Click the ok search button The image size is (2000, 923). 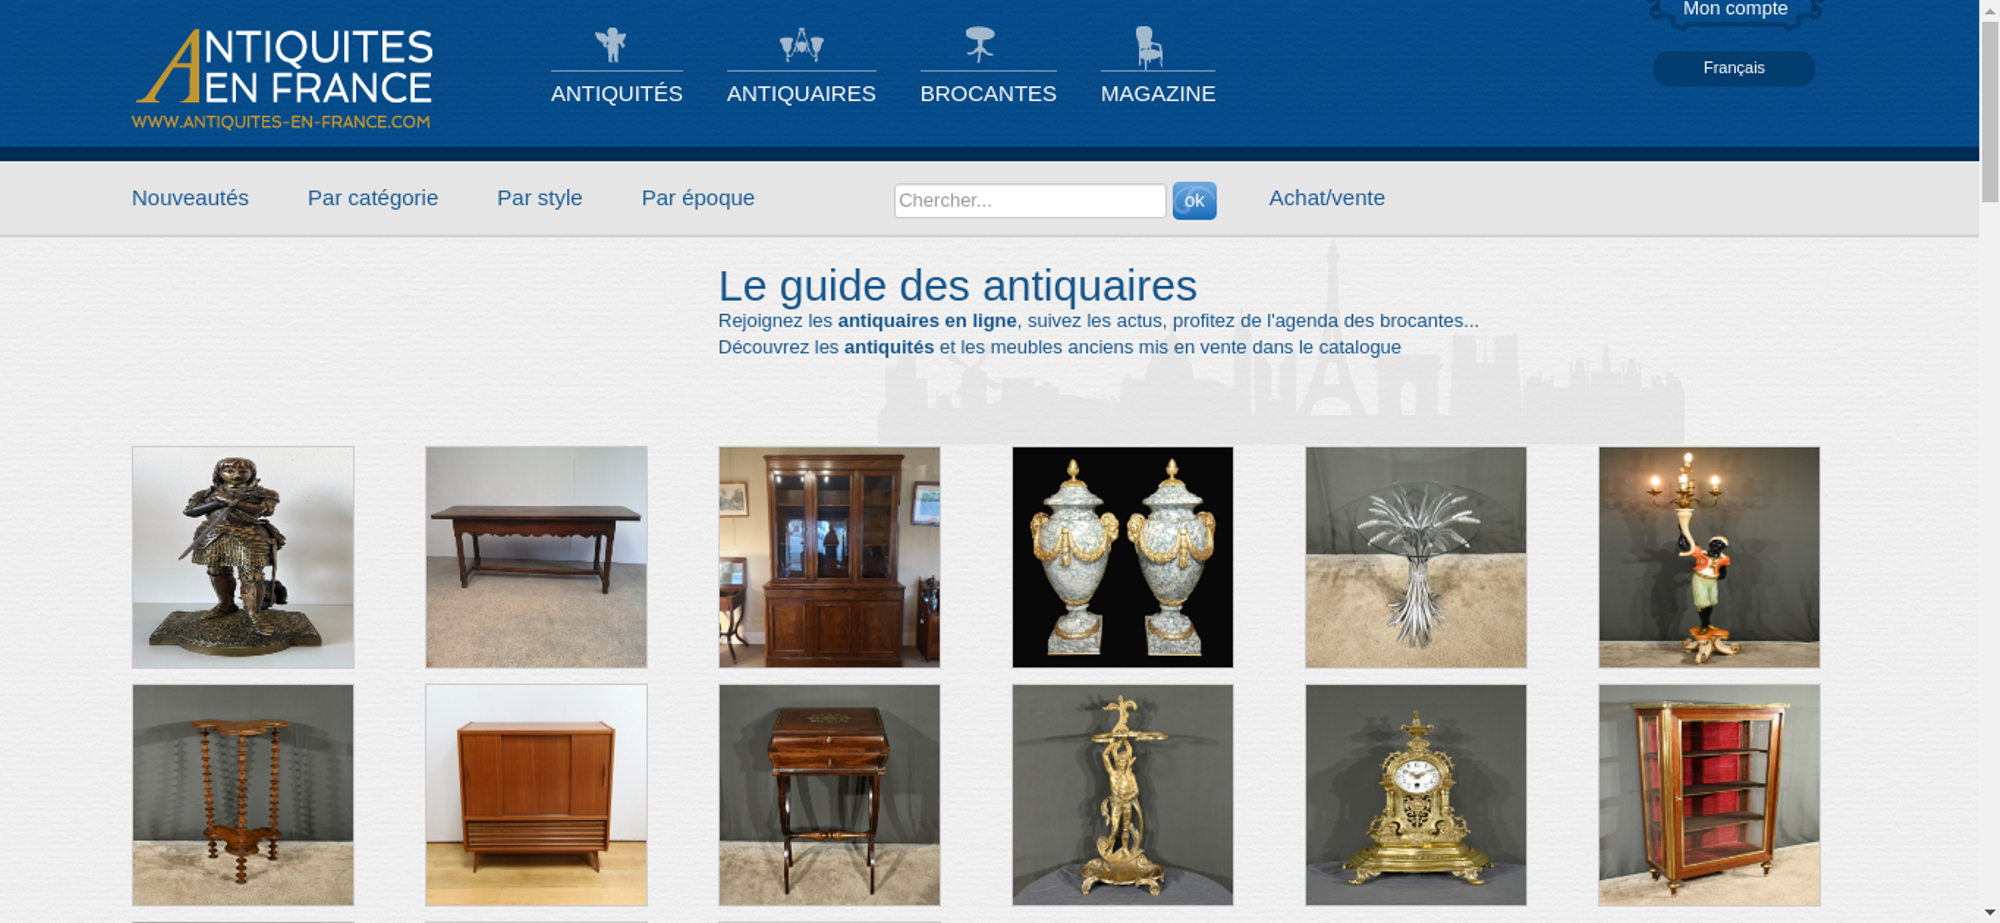[x=1194, y=201]
